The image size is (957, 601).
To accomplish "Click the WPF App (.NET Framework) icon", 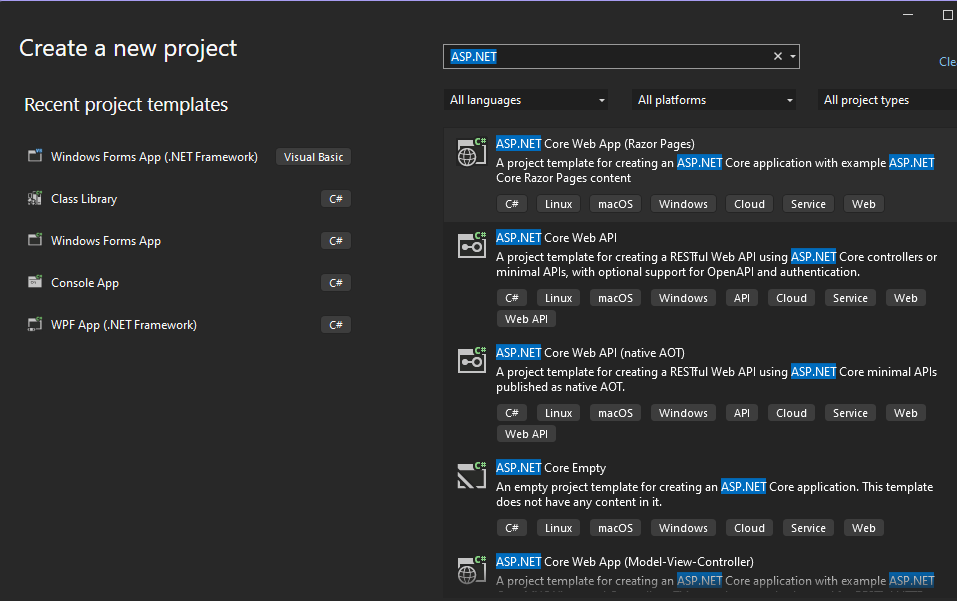I will point(35,324).
